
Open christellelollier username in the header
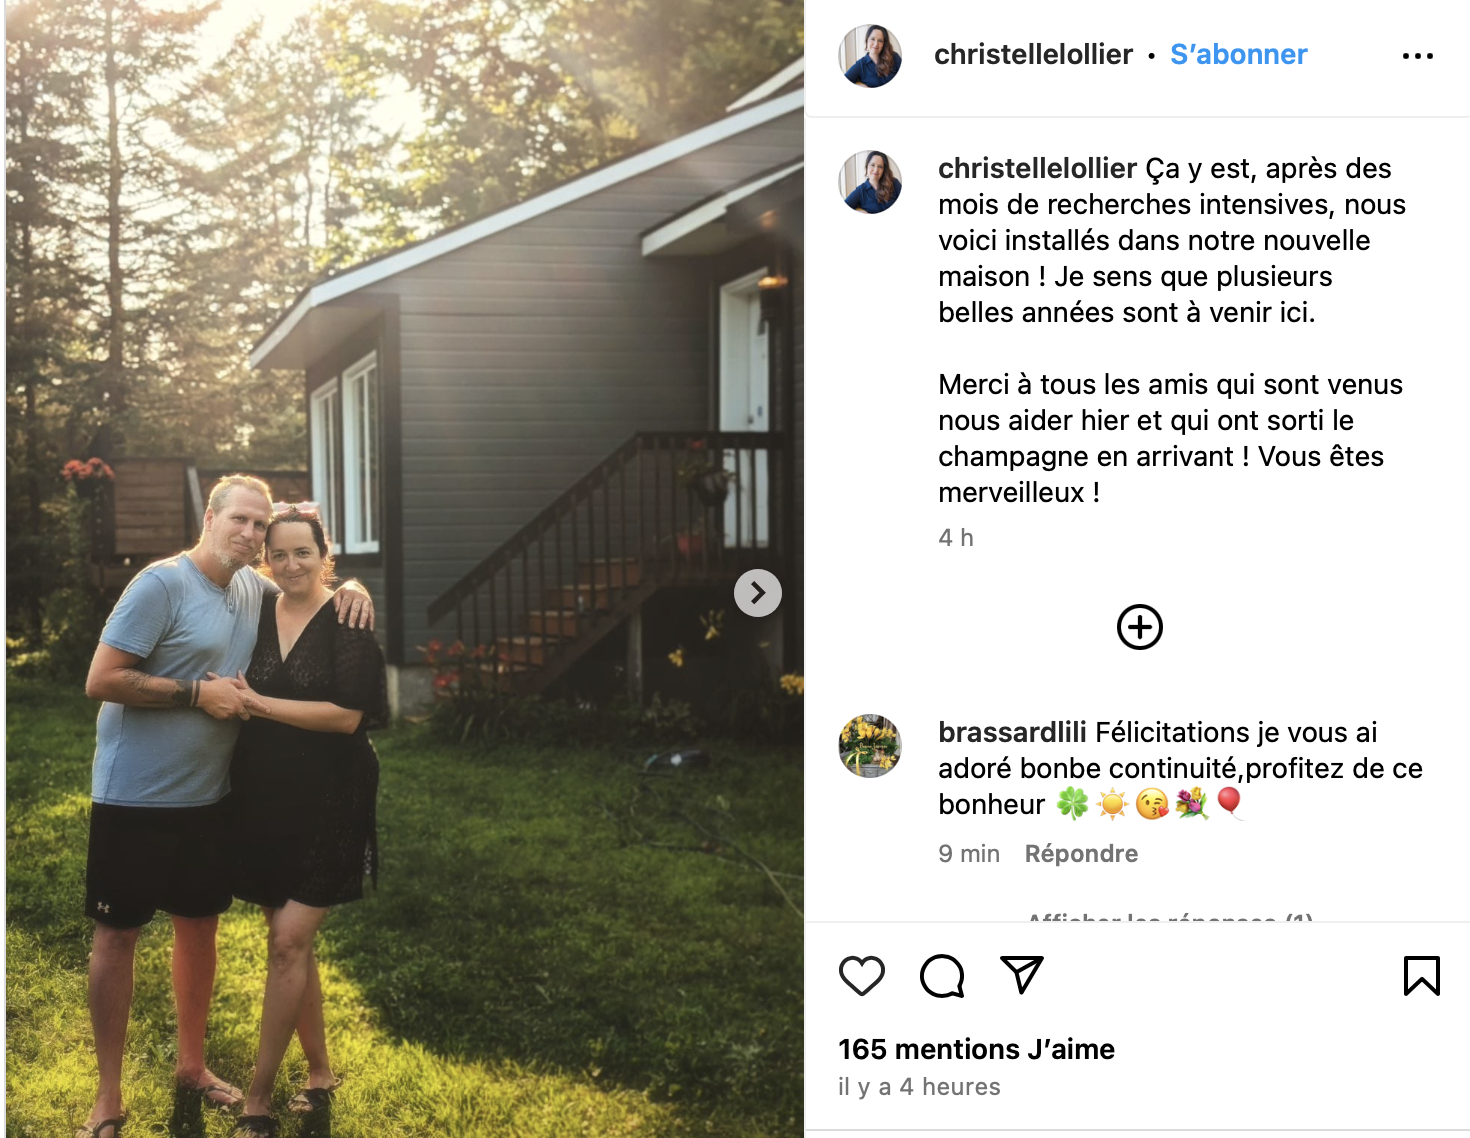[x=1033, y=54]
